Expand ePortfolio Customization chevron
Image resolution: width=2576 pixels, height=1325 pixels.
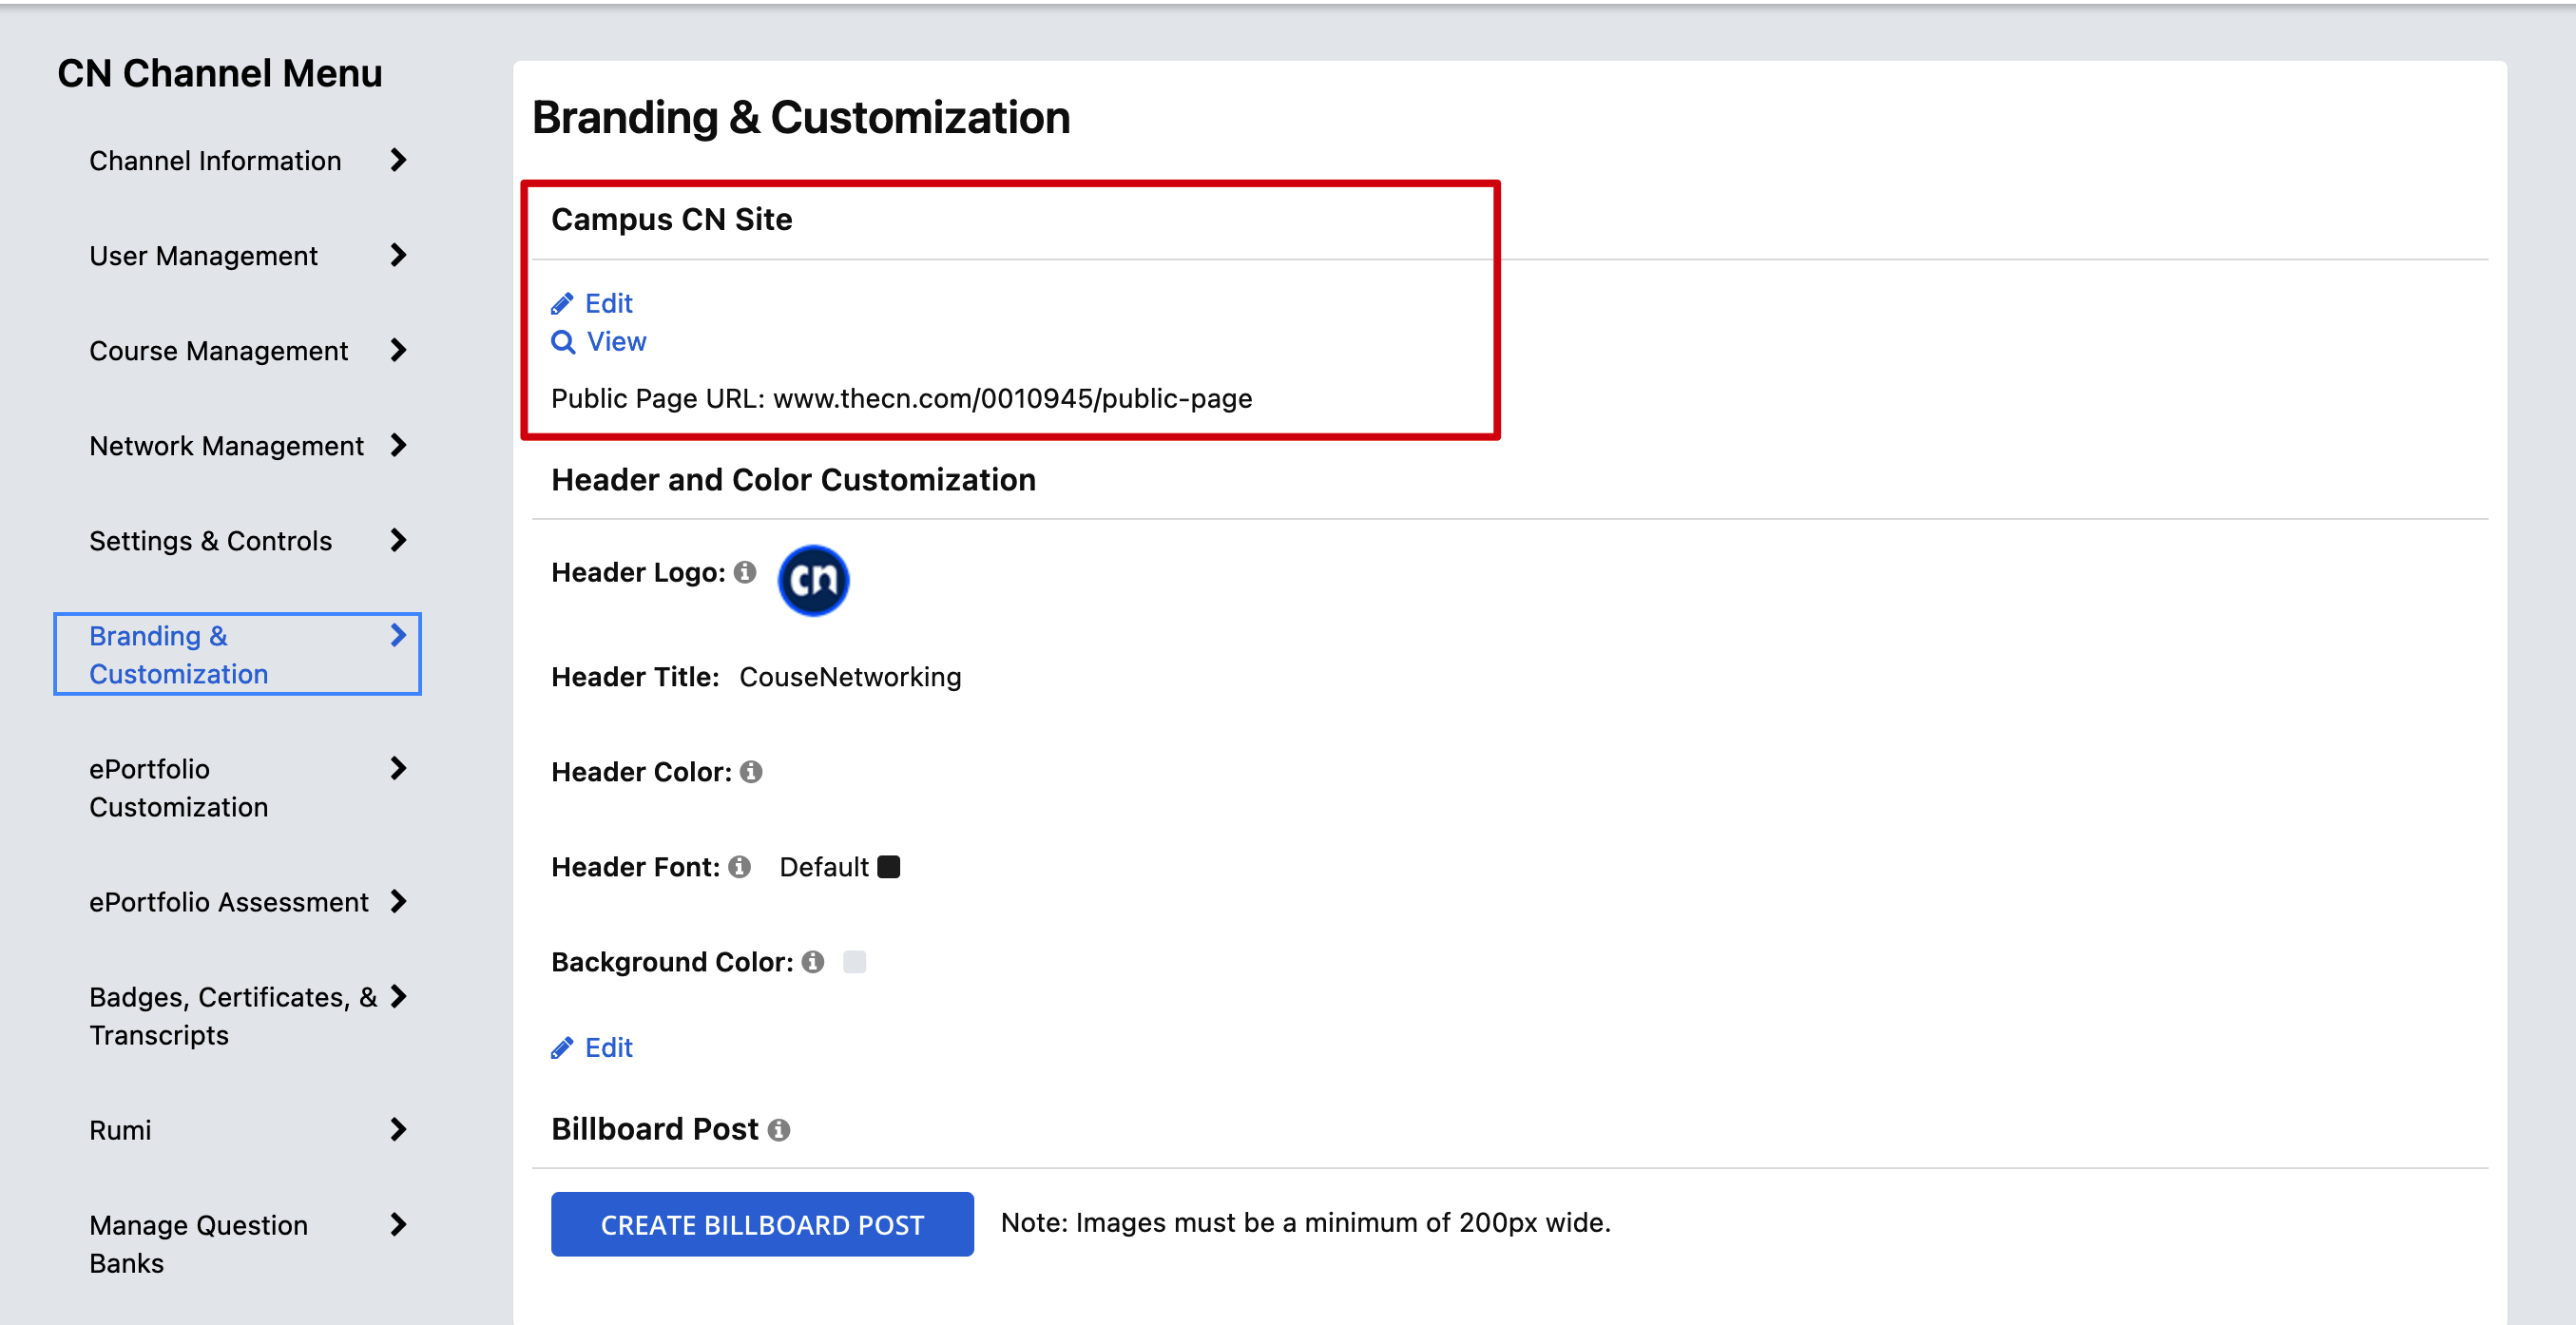(398, 768)
